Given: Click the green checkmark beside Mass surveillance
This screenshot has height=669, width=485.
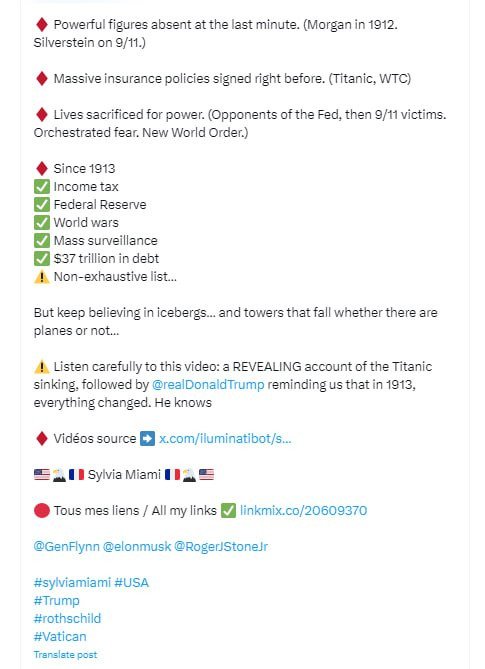Looking at the screenshot, I should point(42,241).
